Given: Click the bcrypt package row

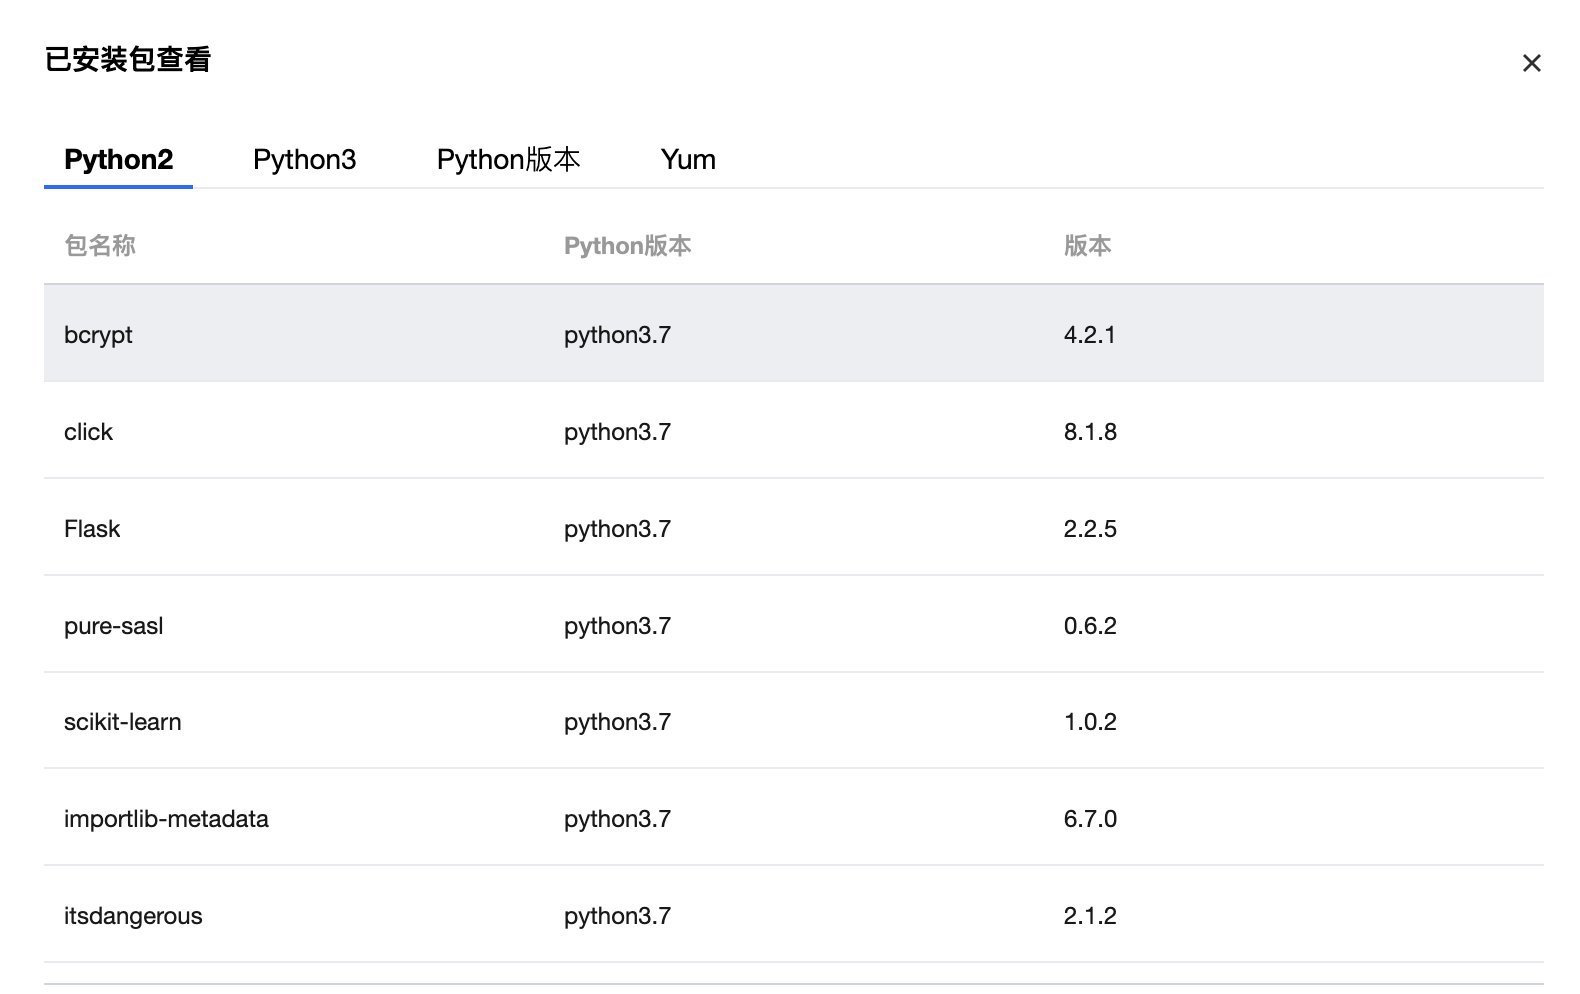Looking at the screenshot, I should click(x=98, y=335).
